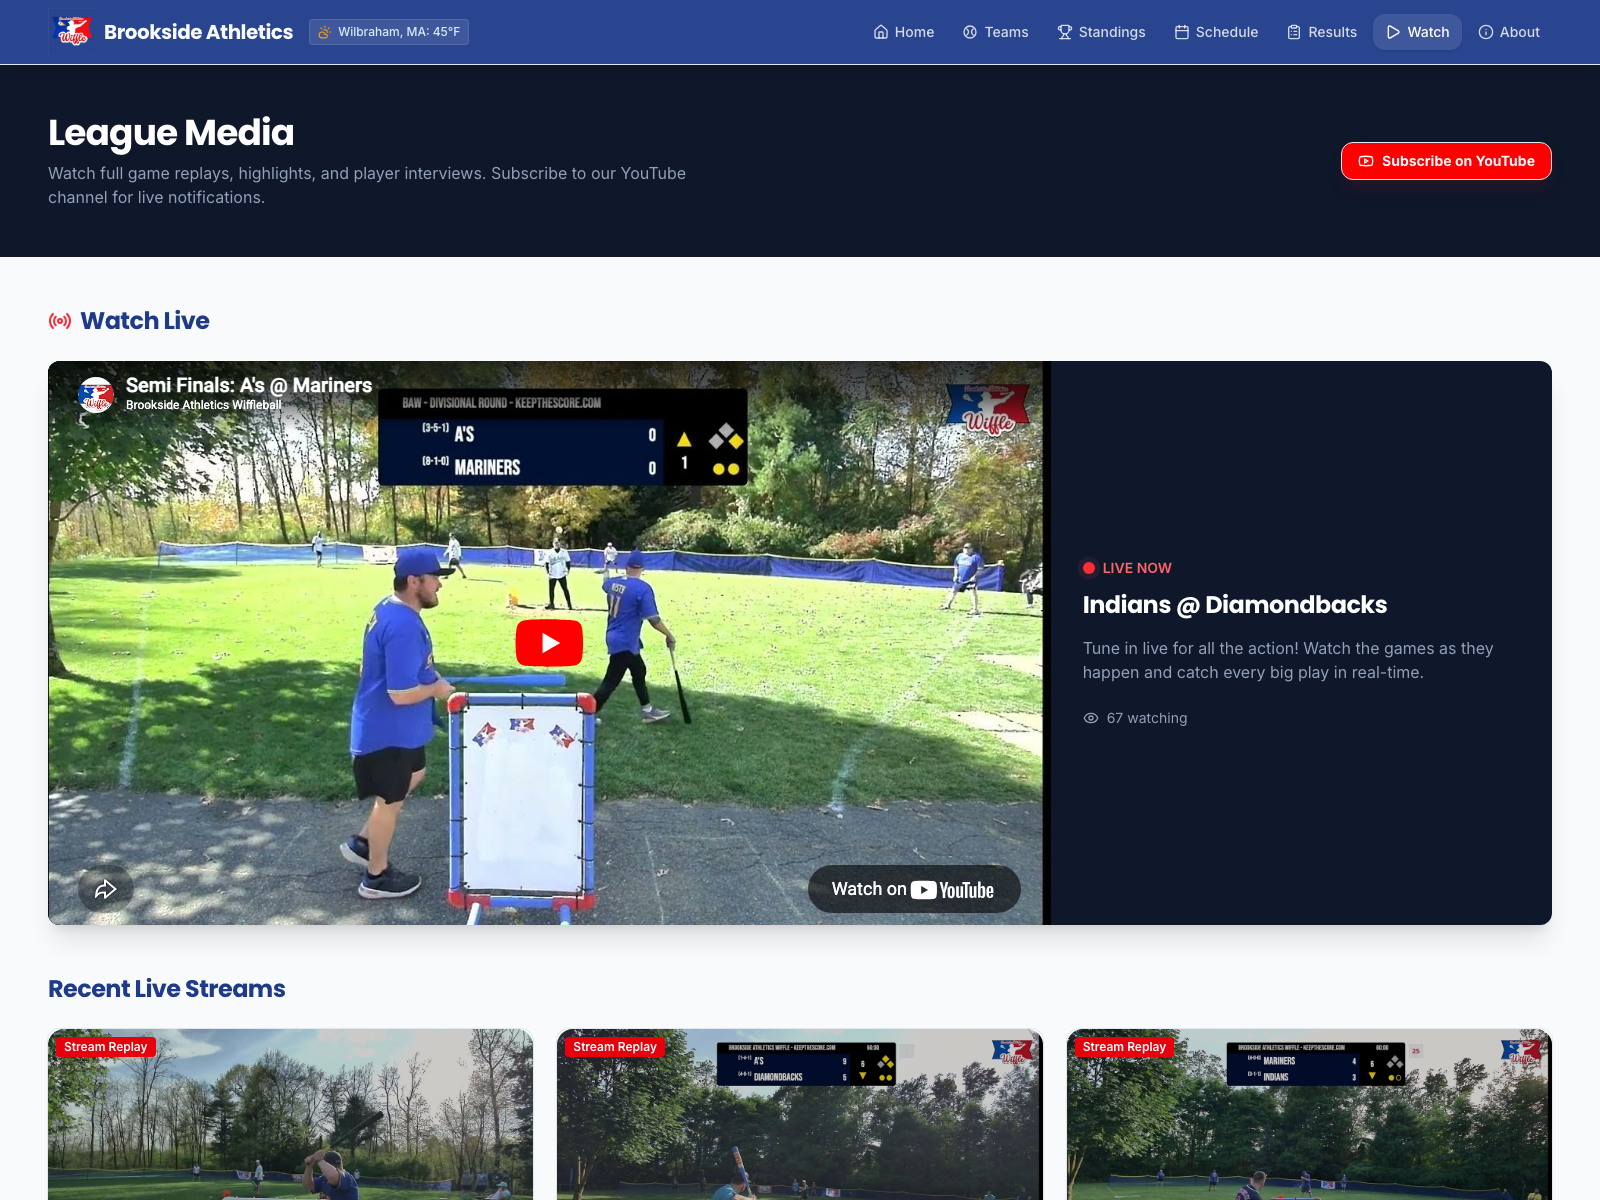The image size is (1600, 1200).
Task: Click the channel avatar on the video player
Action: (x=96, y=395)
